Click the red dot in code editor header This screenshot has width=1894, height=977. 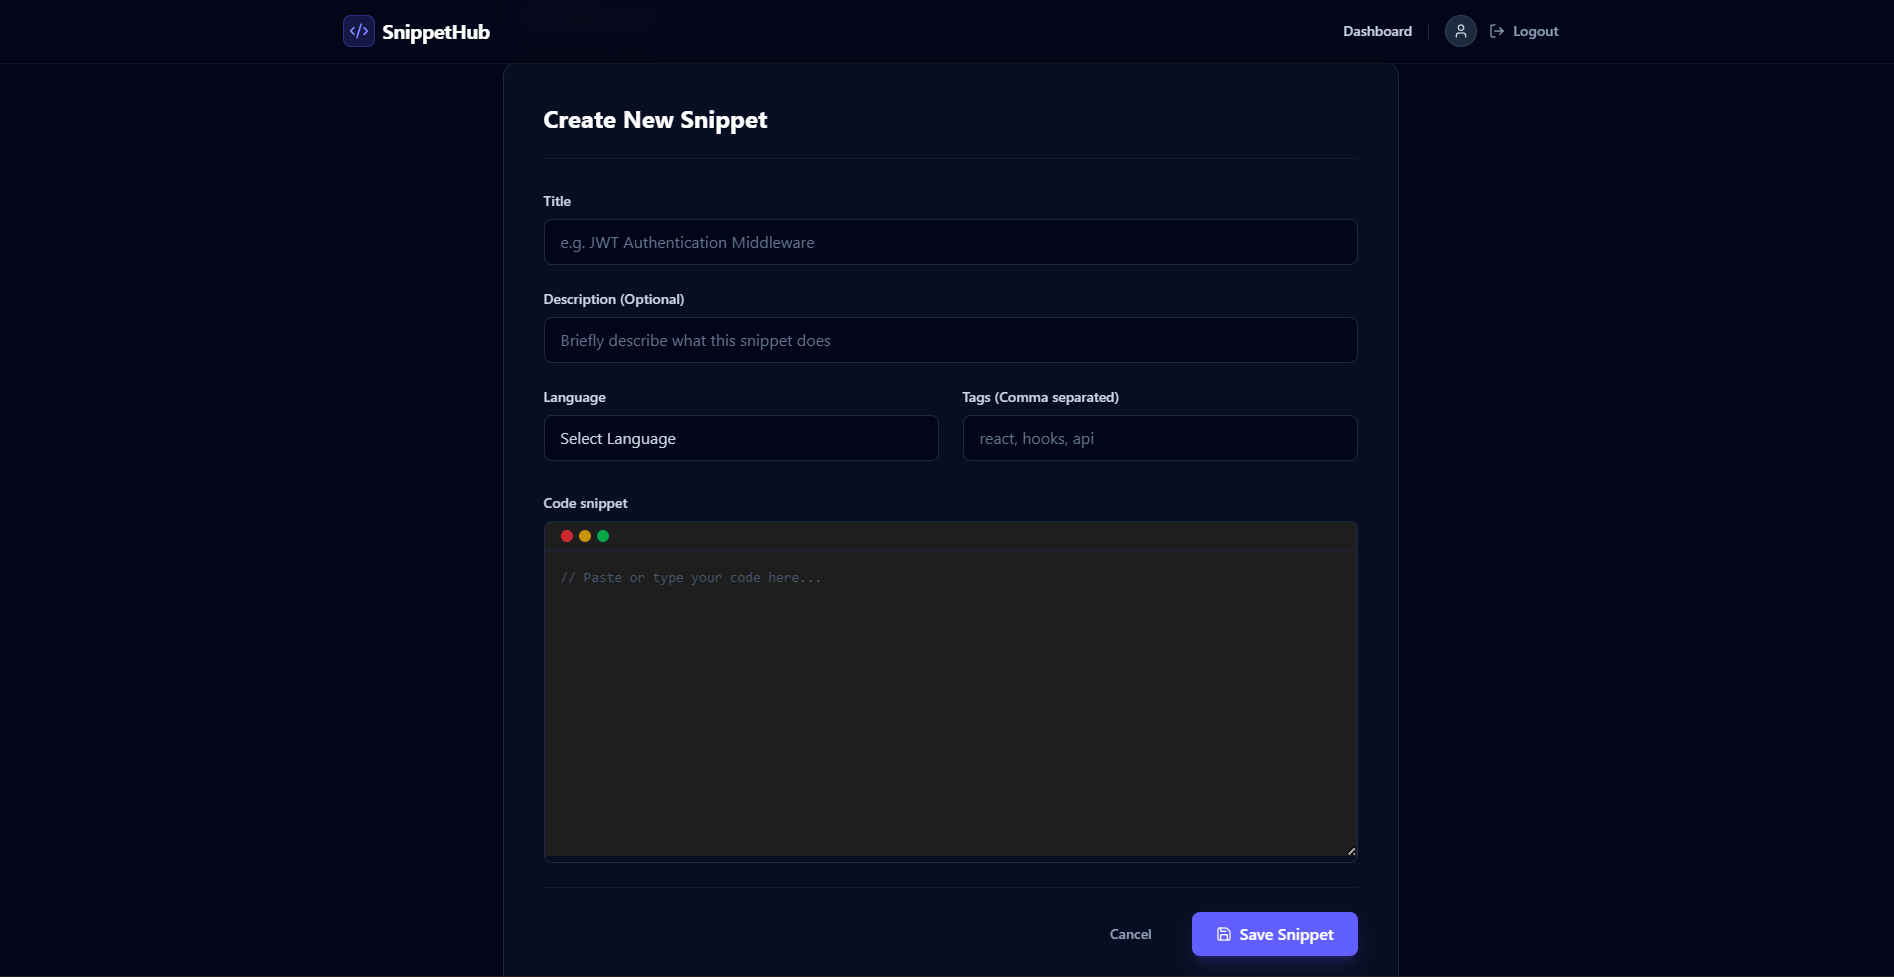(x=567, y=536)
